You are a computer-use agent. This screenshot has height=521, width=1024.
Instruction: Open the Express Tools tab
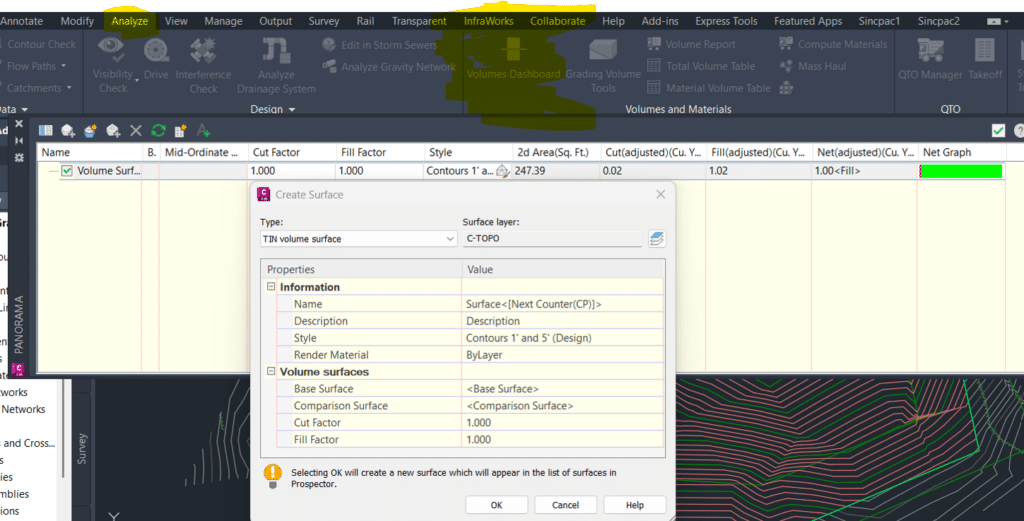(x=726, y=21)
